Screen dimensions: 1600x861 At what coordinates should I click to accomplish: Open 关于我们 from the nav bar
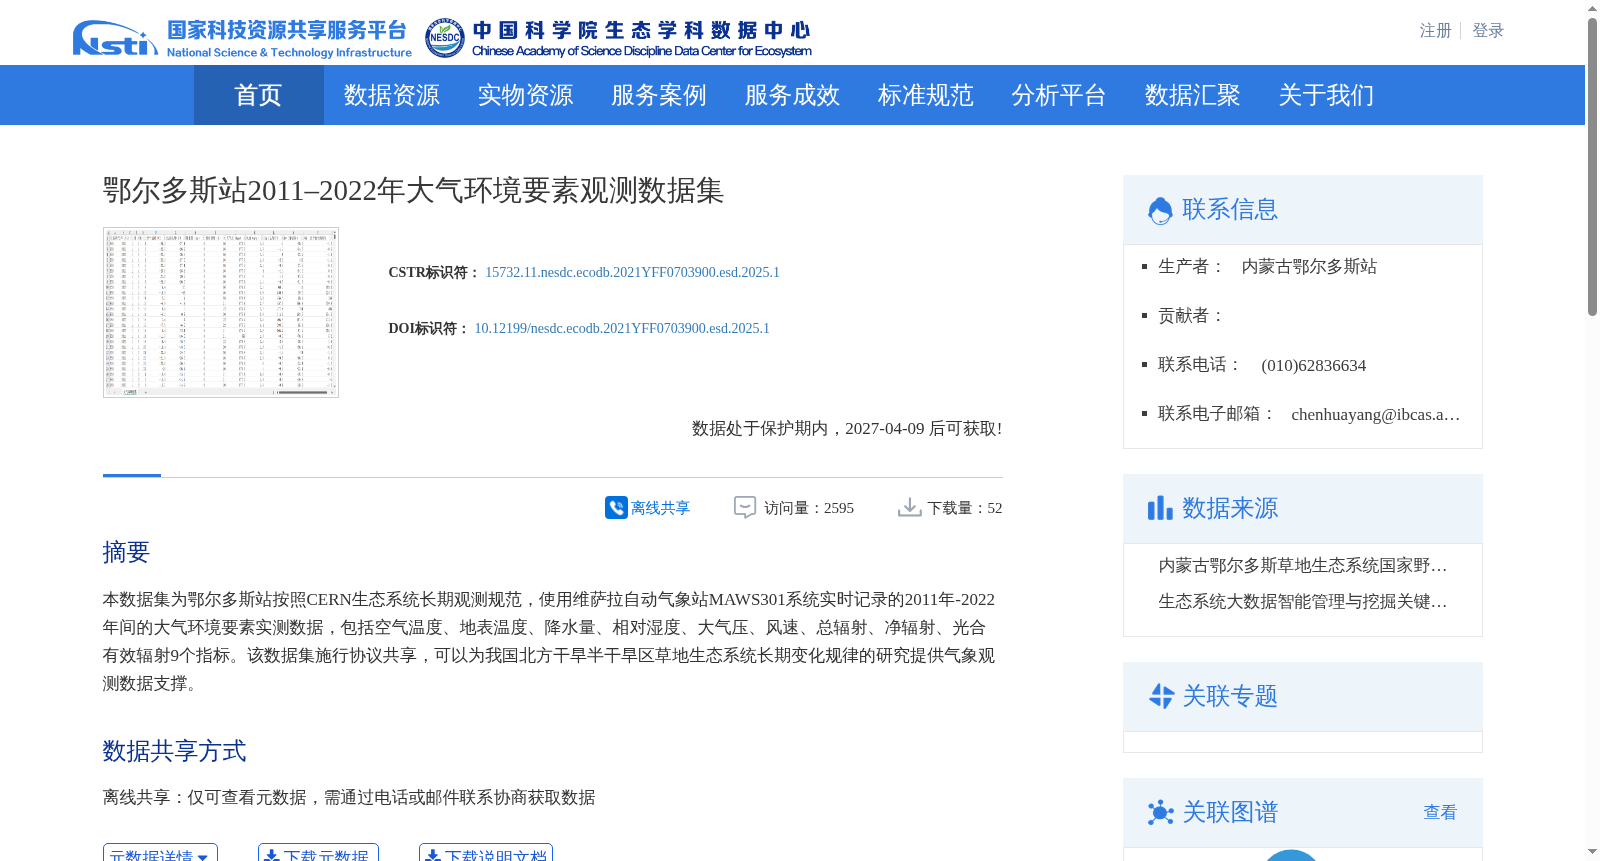pyautogui.click(x=1326, y=95)
